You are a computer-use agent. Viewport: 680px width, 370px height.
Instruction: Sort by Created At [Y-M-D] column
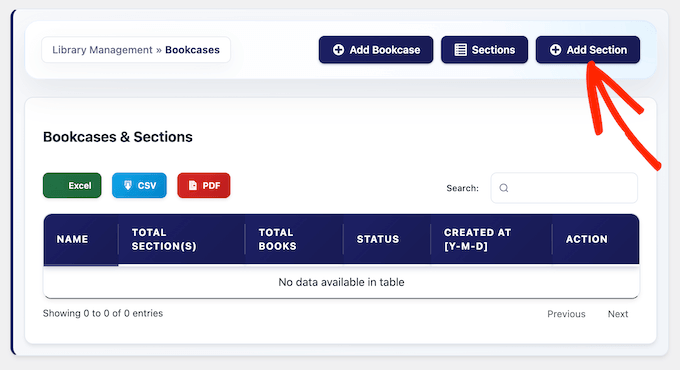[x=491, y=239]
